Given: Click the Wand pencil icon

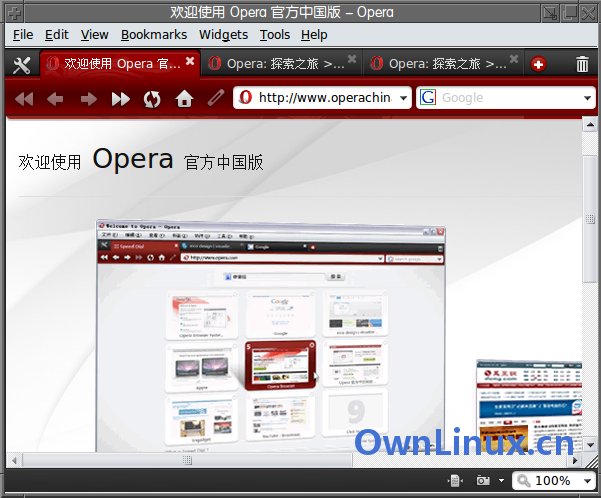Looking at the screenshot, I should 215,98.
